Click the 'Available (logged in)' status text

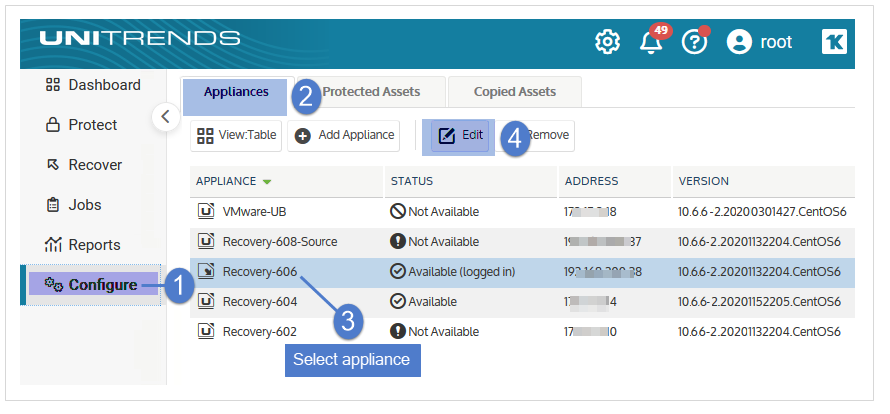tap(461, 272)
